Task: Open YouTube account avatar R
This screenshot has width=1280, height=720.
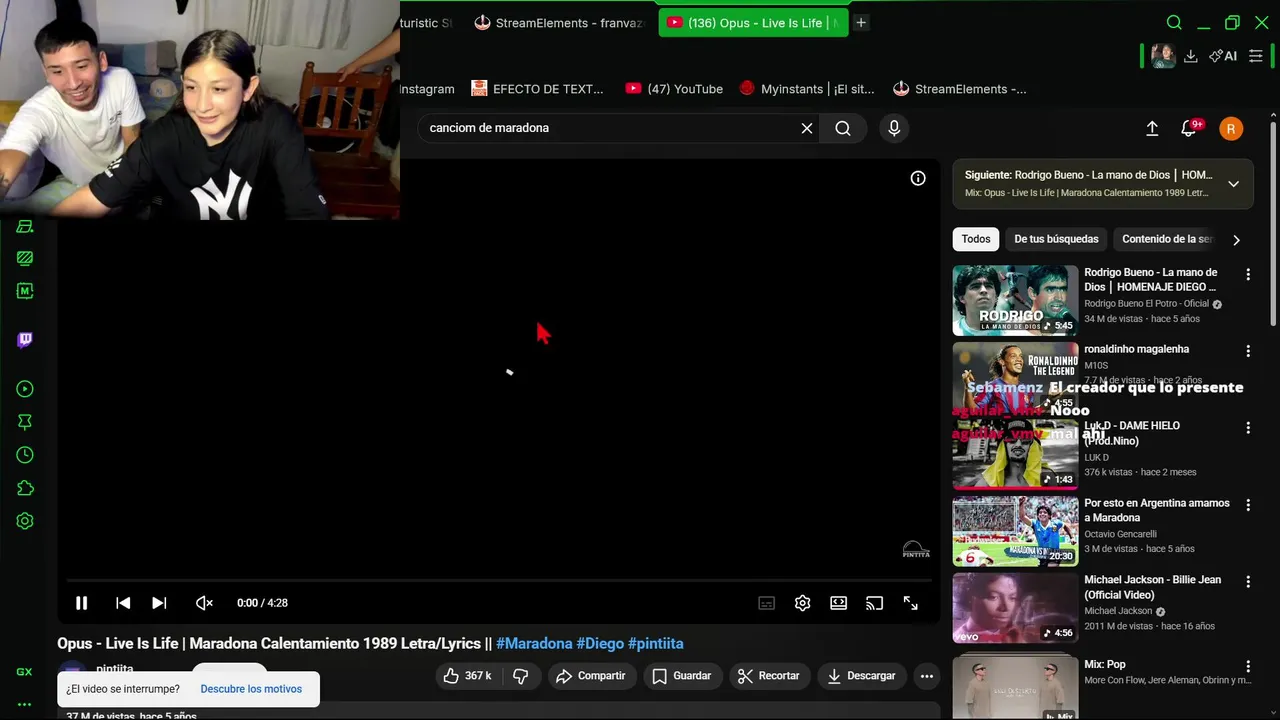Action: tap(1231, 128)
